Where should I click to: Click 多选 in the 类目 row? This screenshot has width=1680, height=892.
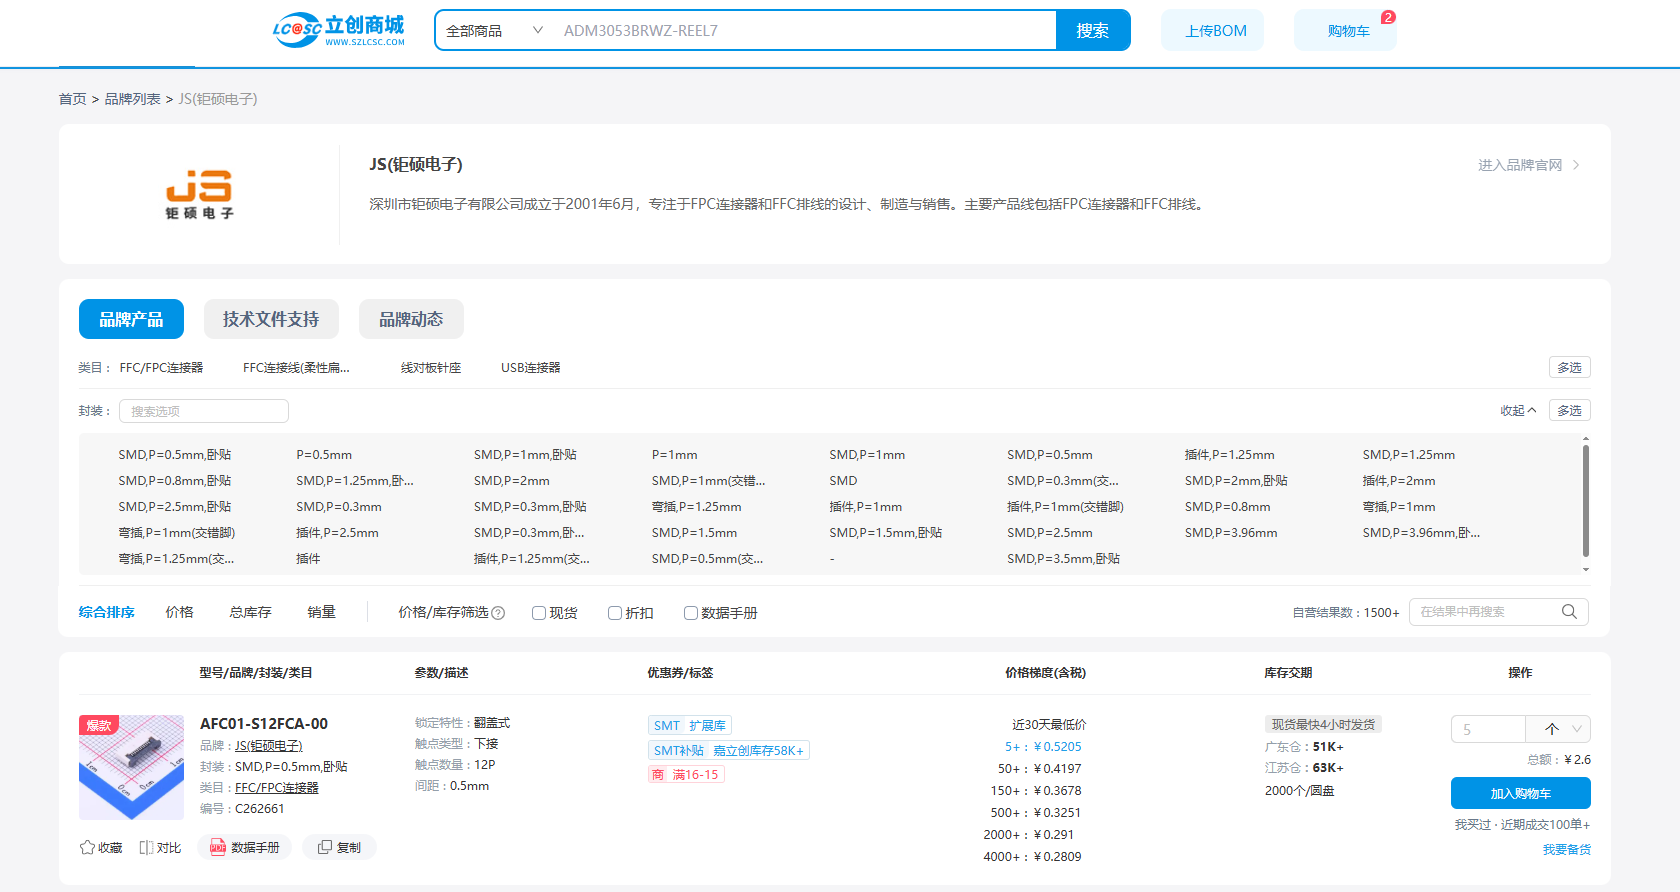click(x=1570, y=368)
